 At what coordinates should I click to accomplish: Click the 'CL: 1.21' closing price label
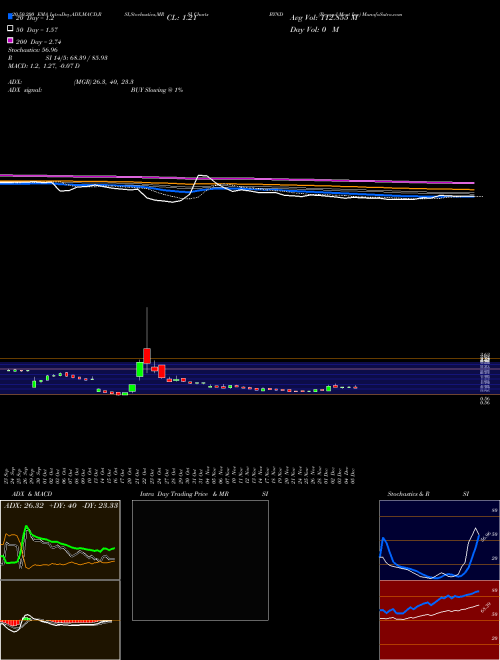(x=181, y=18)
